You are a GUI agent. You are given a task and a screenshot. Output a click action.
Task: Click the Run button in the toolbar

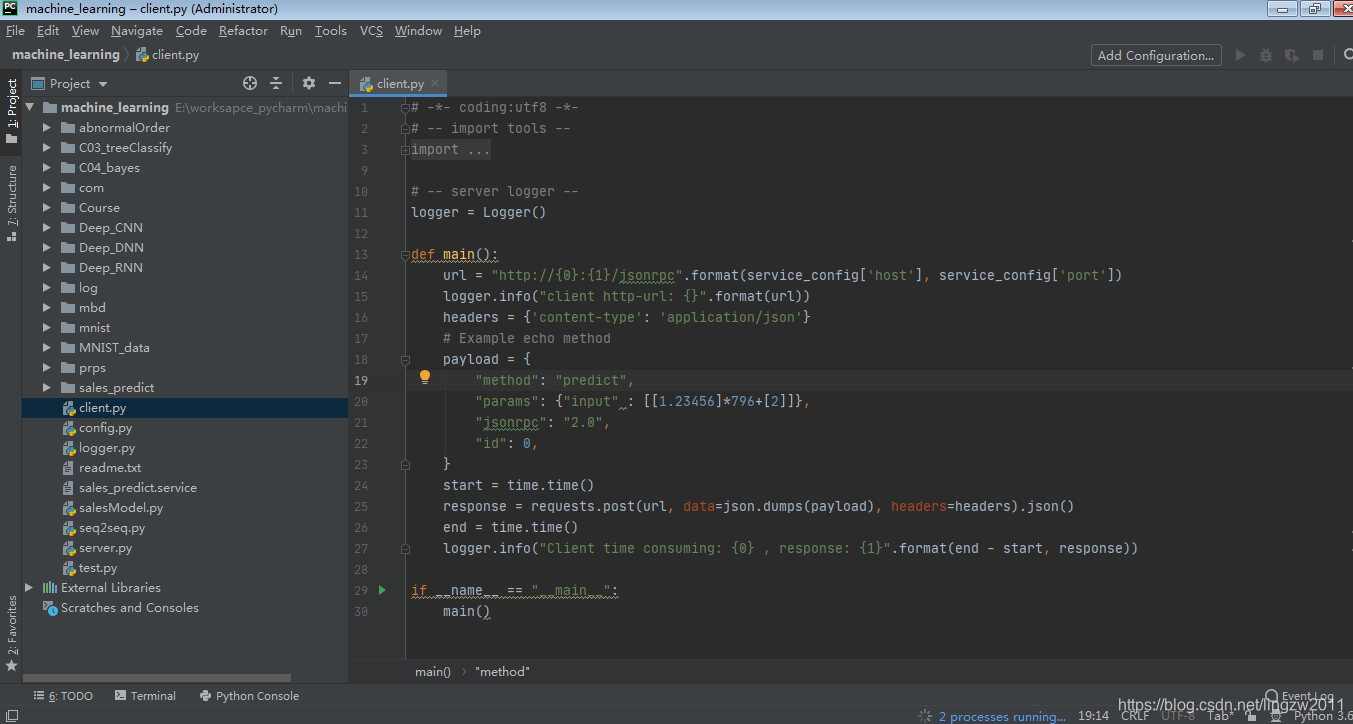[1241, 56]
